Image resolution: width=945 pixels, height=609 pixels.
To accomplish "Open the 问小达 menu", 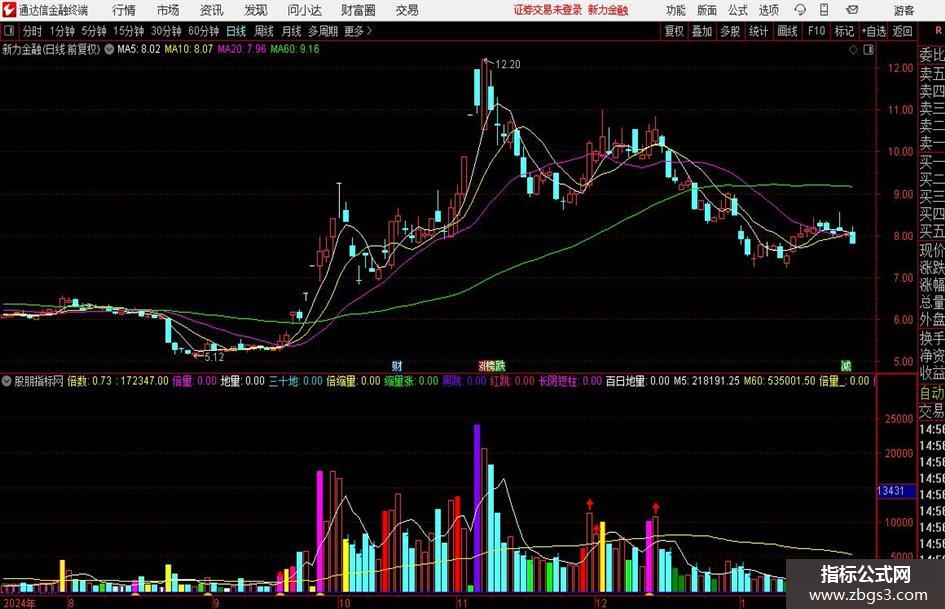I will 305,10.
